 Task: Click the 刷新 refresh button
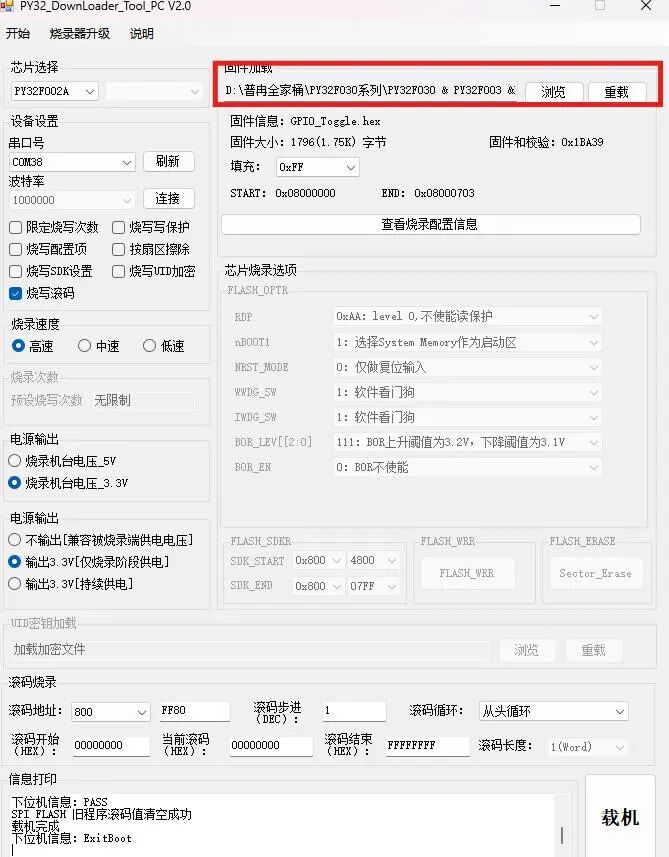click(x=168, y=161)
